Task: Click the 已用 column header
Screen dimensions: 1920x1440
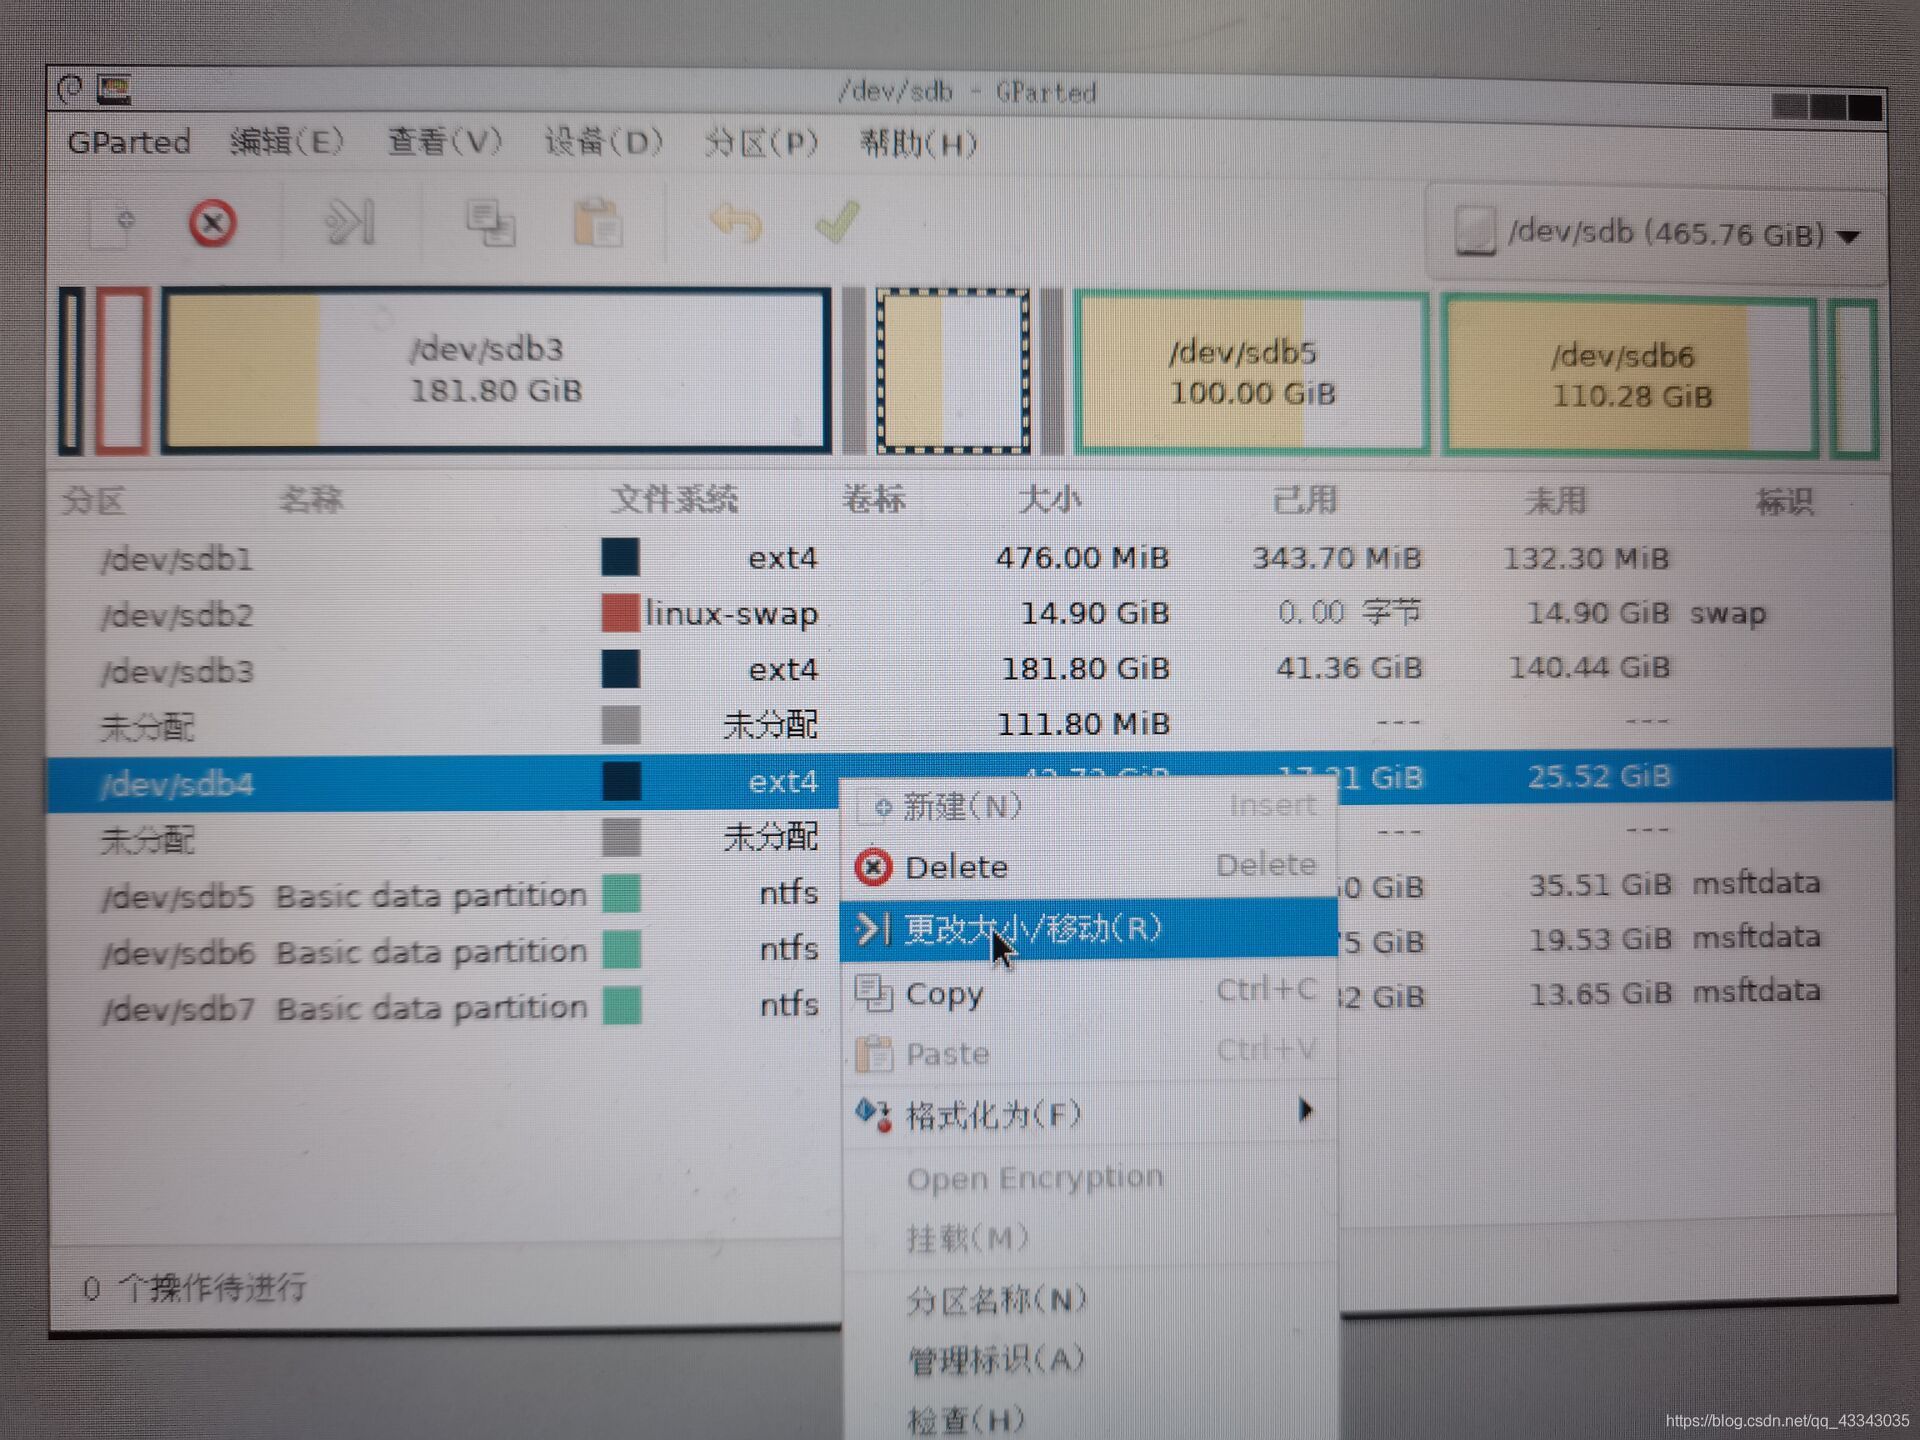Action: pos(1304,499)
